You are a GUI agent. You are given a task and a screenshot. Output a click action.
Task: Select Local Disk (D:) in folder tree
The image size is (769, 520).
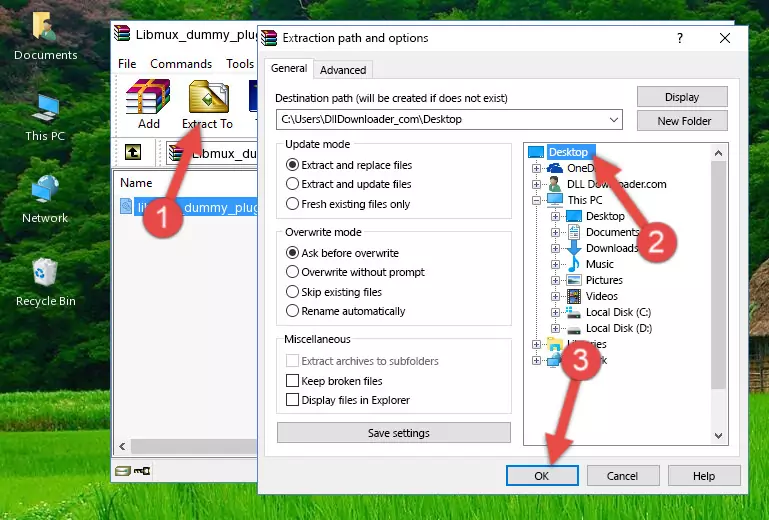coord(618,329)
